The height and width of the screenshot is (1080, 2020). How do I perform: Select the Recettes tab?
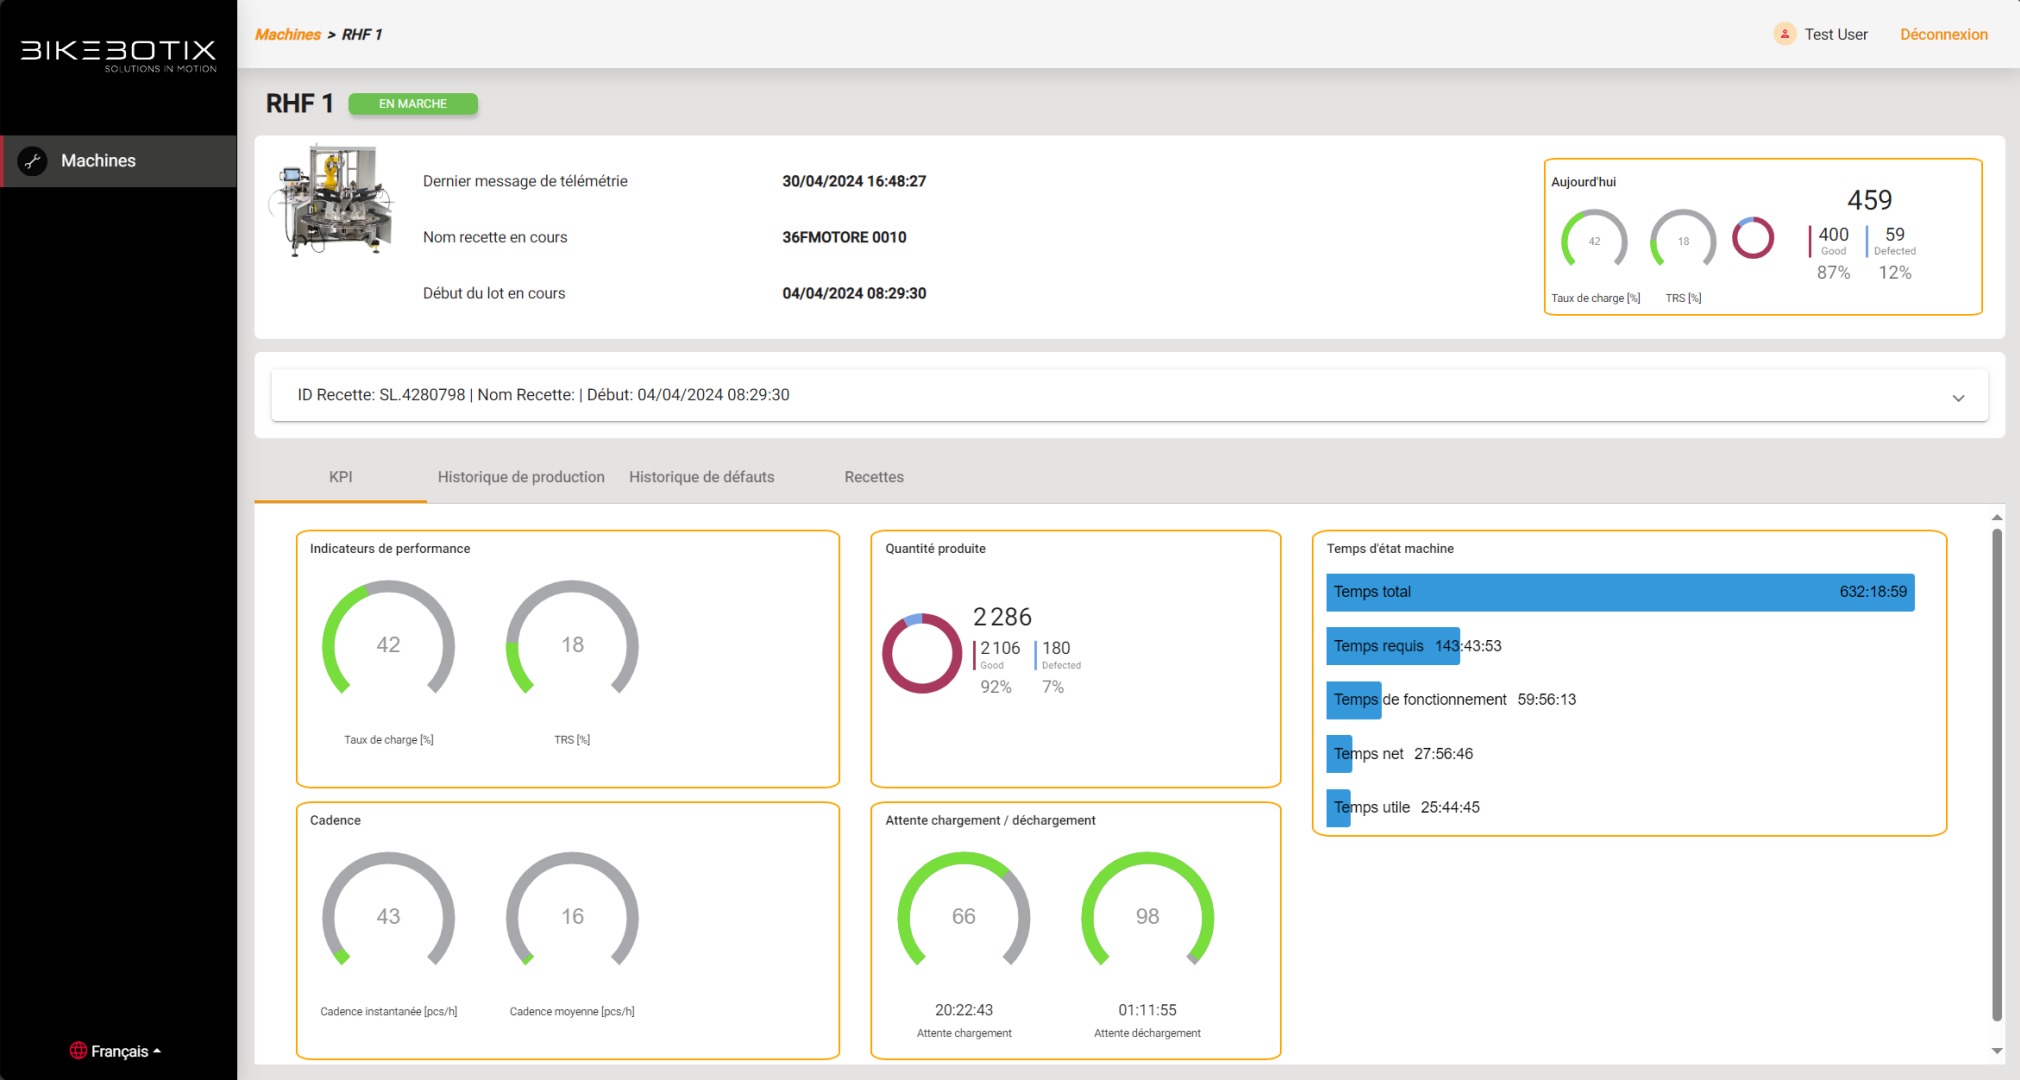[873, 477]
